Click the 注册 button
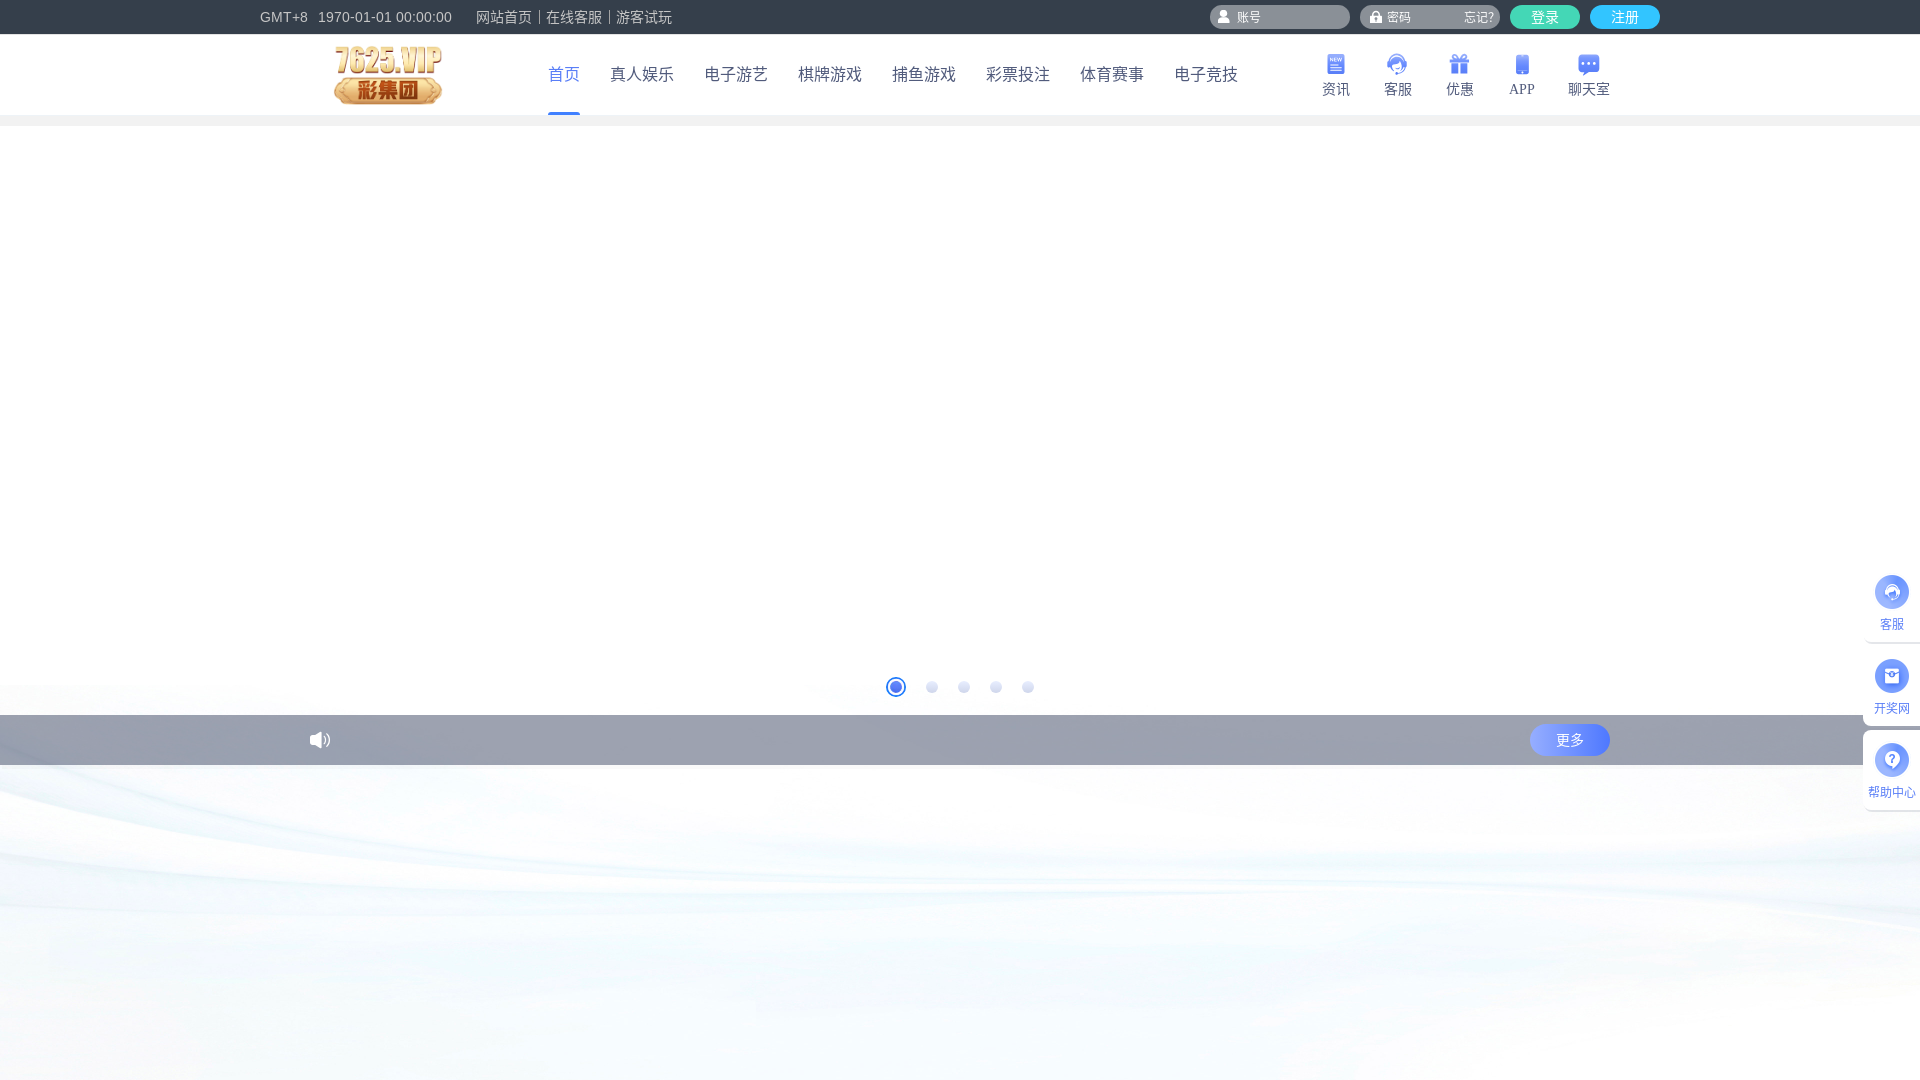 (1625, 17)
